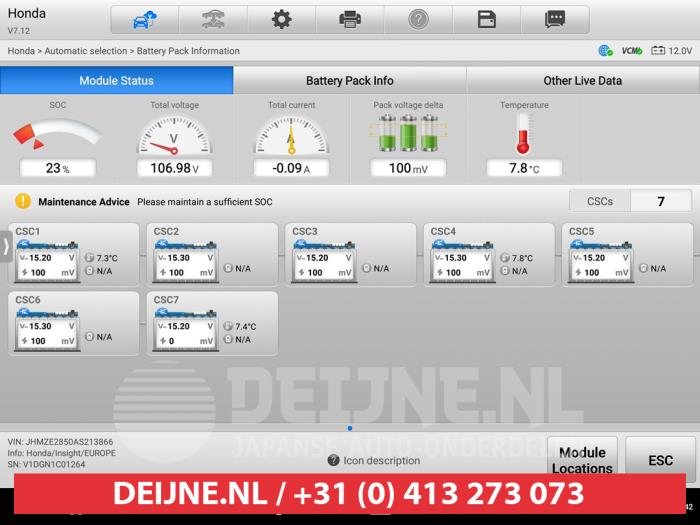Select the -0.09 A current value

(x=291, y=168)
